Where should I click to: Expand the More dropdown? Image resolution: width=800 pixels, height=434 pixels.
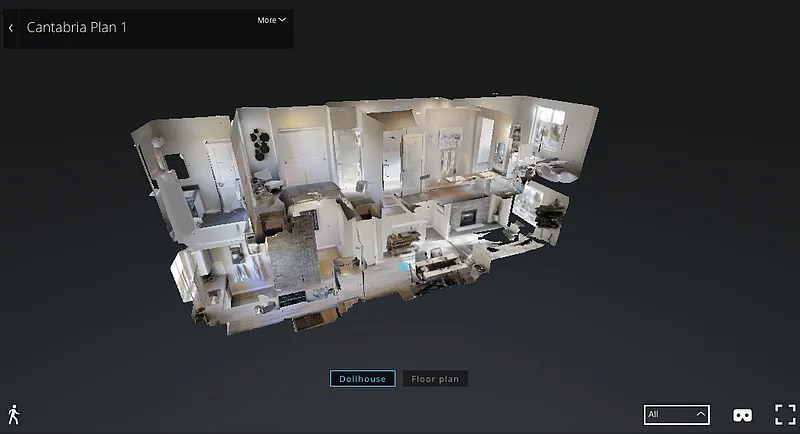coord(271,20)
